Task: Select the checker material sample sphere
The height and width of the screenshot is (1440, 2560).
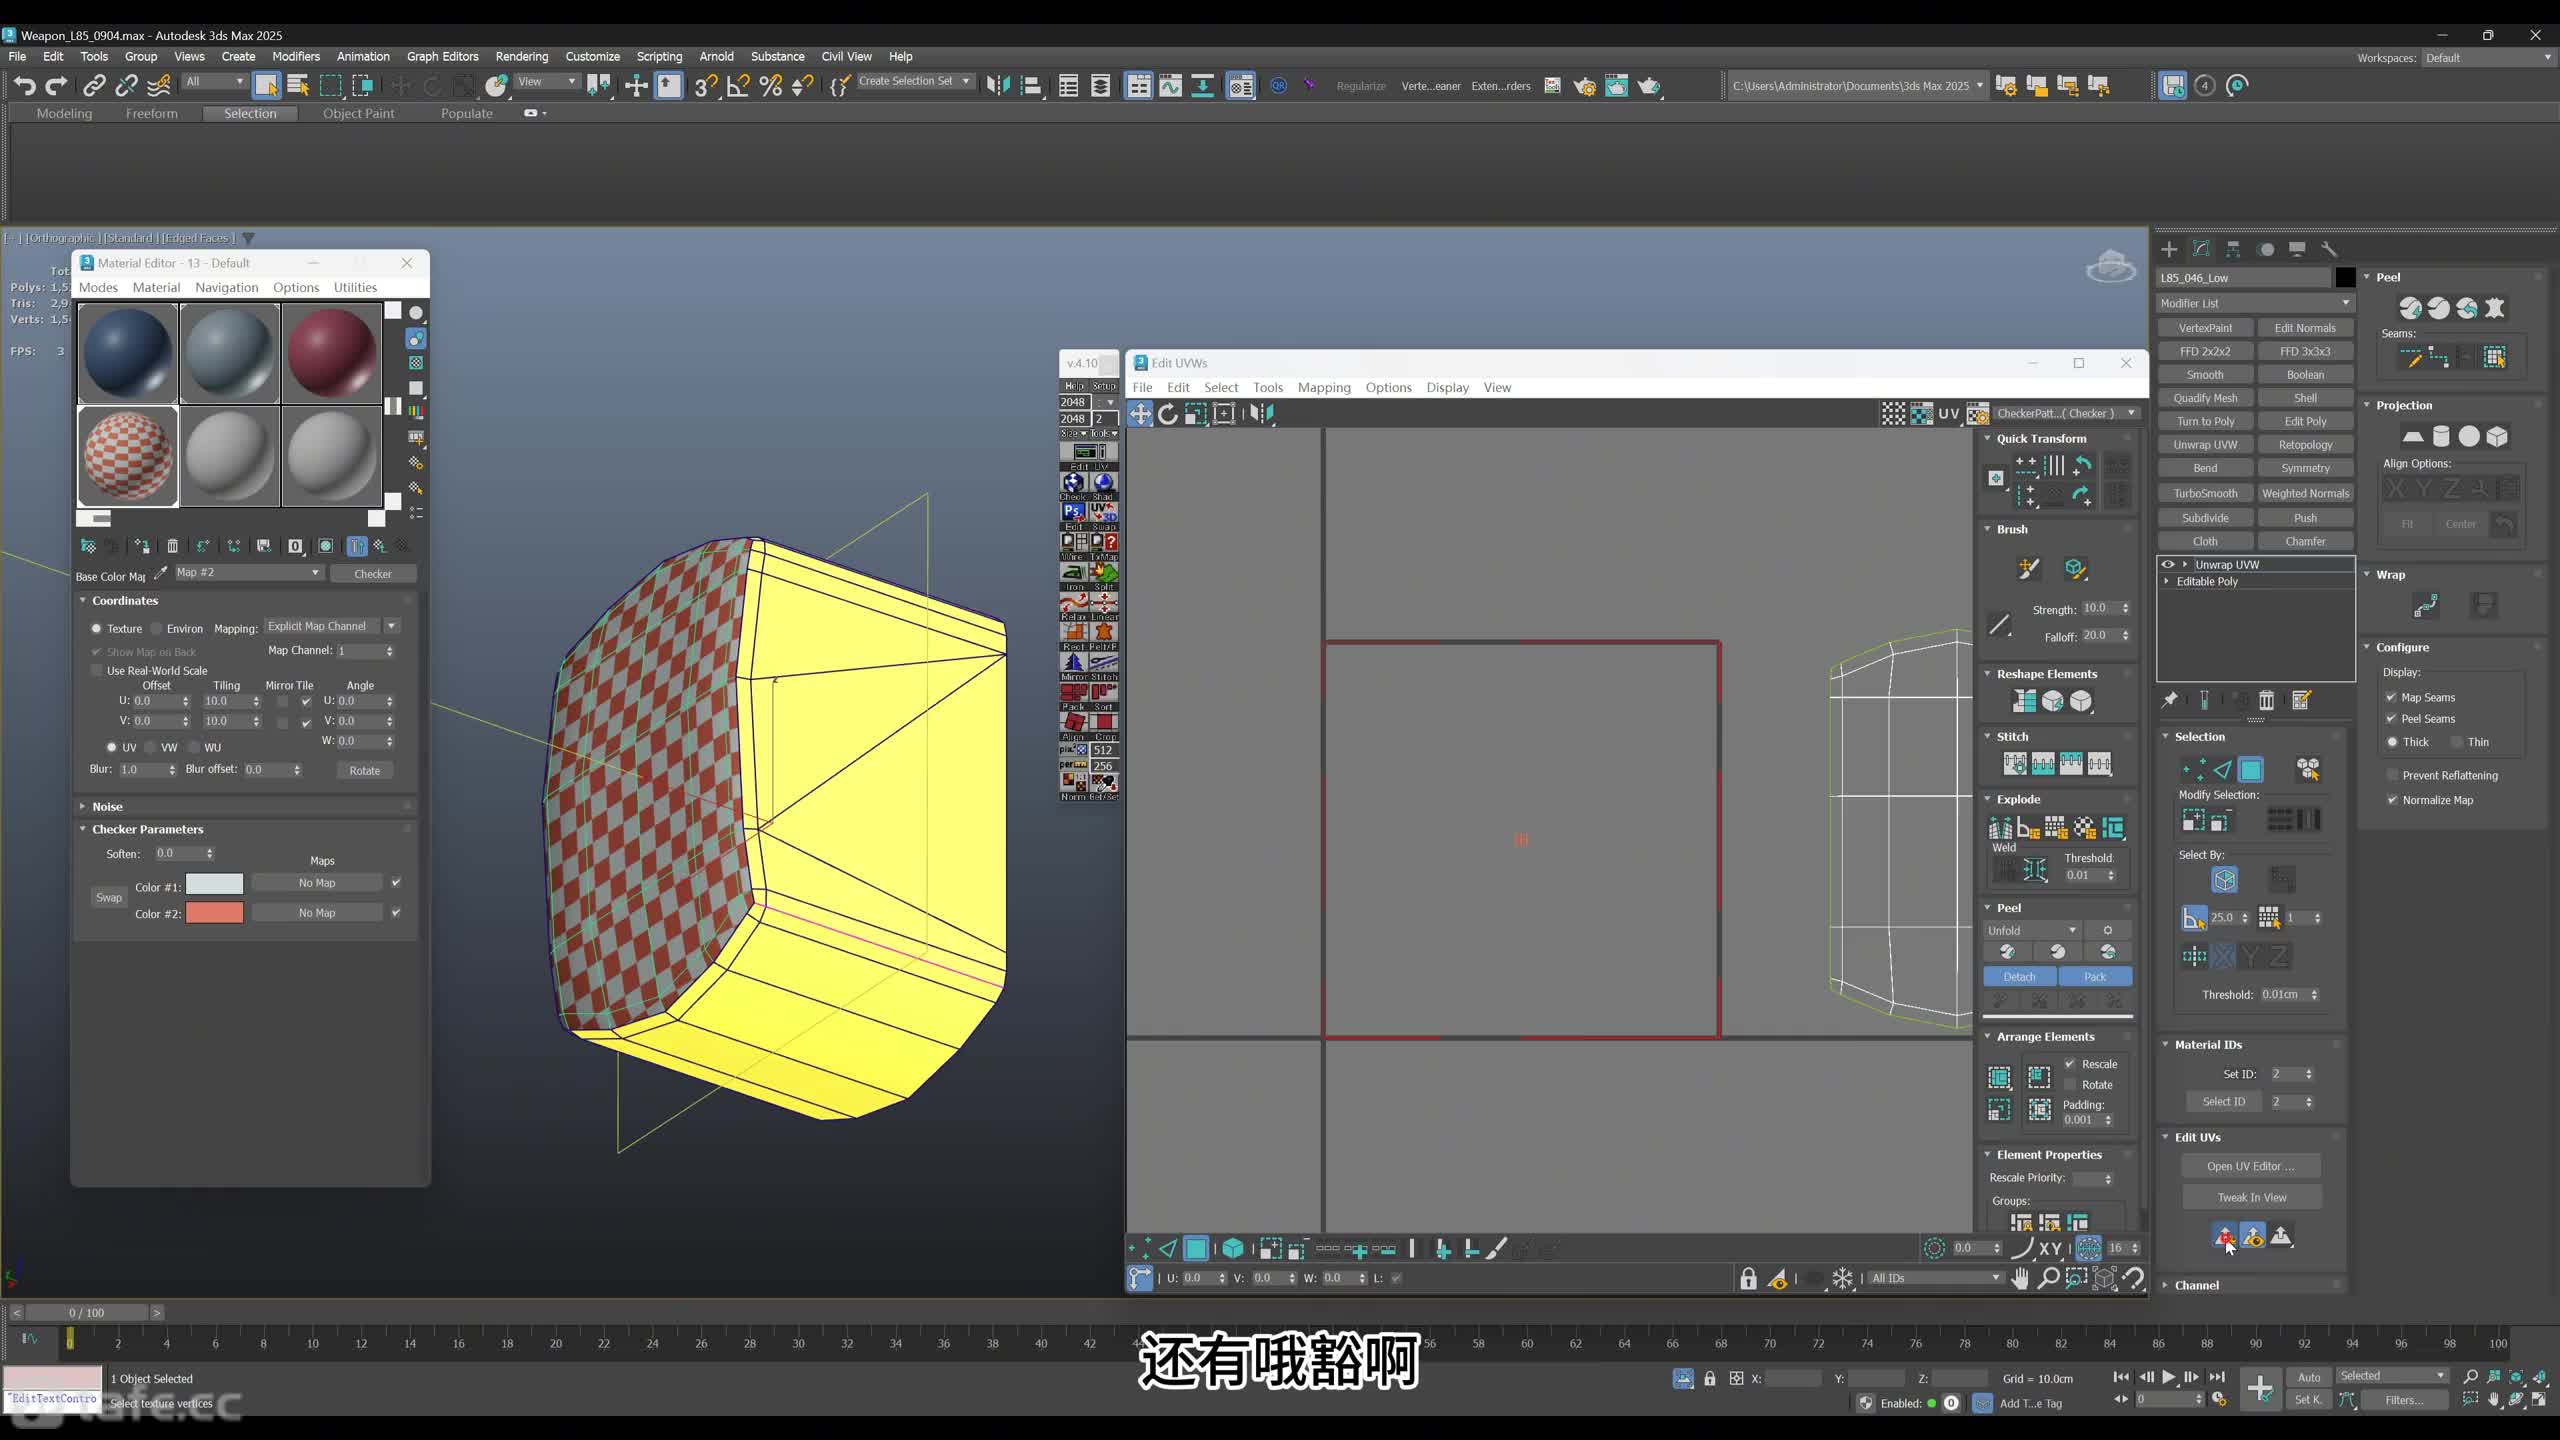Action: pos(128,456)
